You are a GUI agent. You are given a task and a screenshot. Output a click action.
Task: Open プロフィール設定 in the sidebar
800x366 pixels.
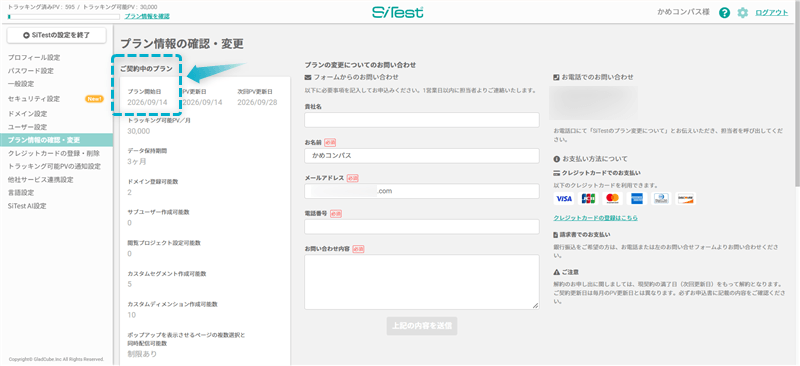pyautogui.click(x=34, y=58)
